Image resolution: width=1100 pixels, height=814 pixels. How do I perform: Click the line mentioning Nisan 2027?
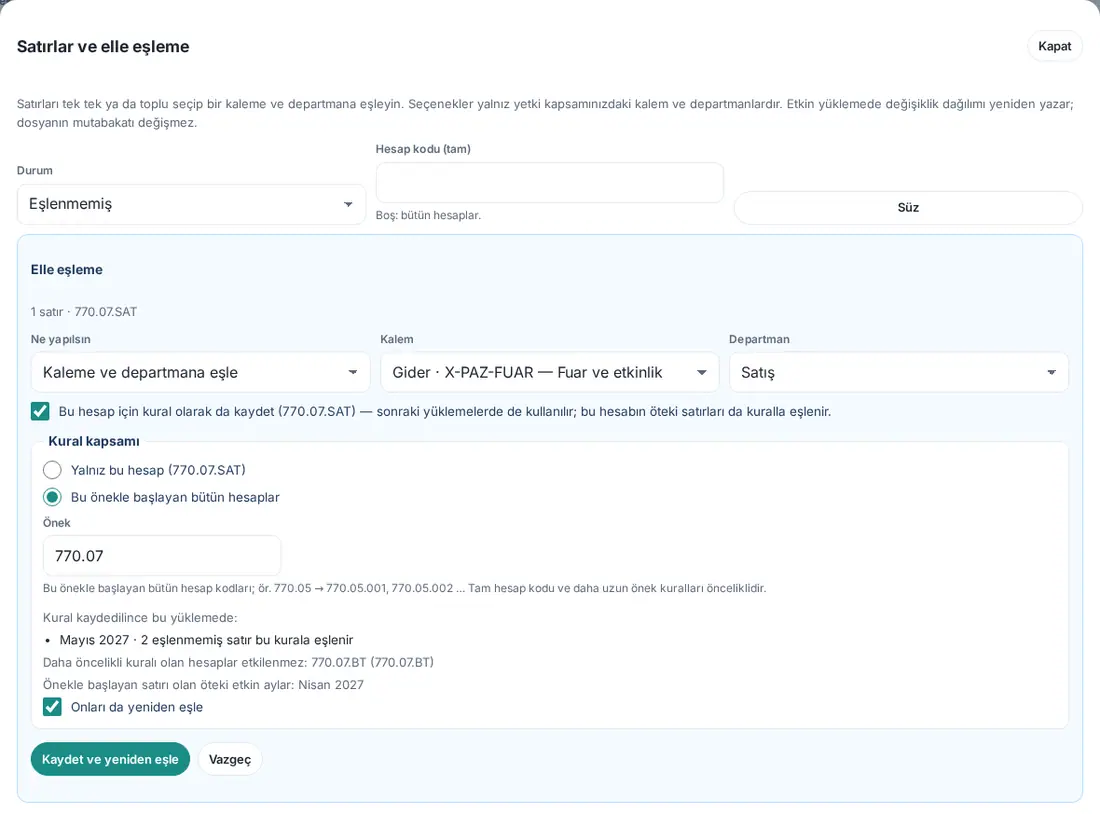click(203, 685)
